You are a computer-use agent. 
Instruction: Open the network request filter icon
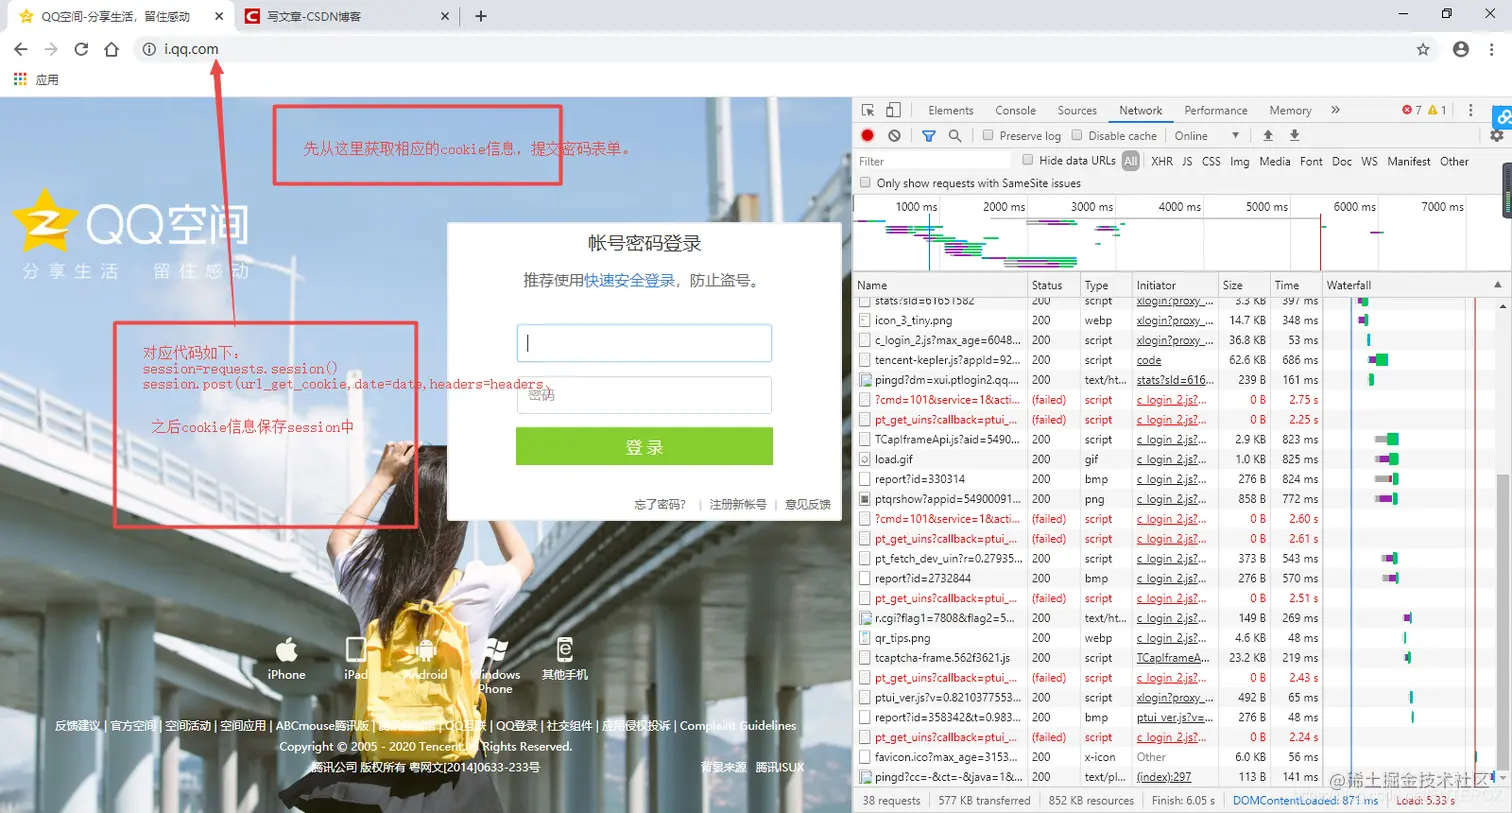[929, 136]
